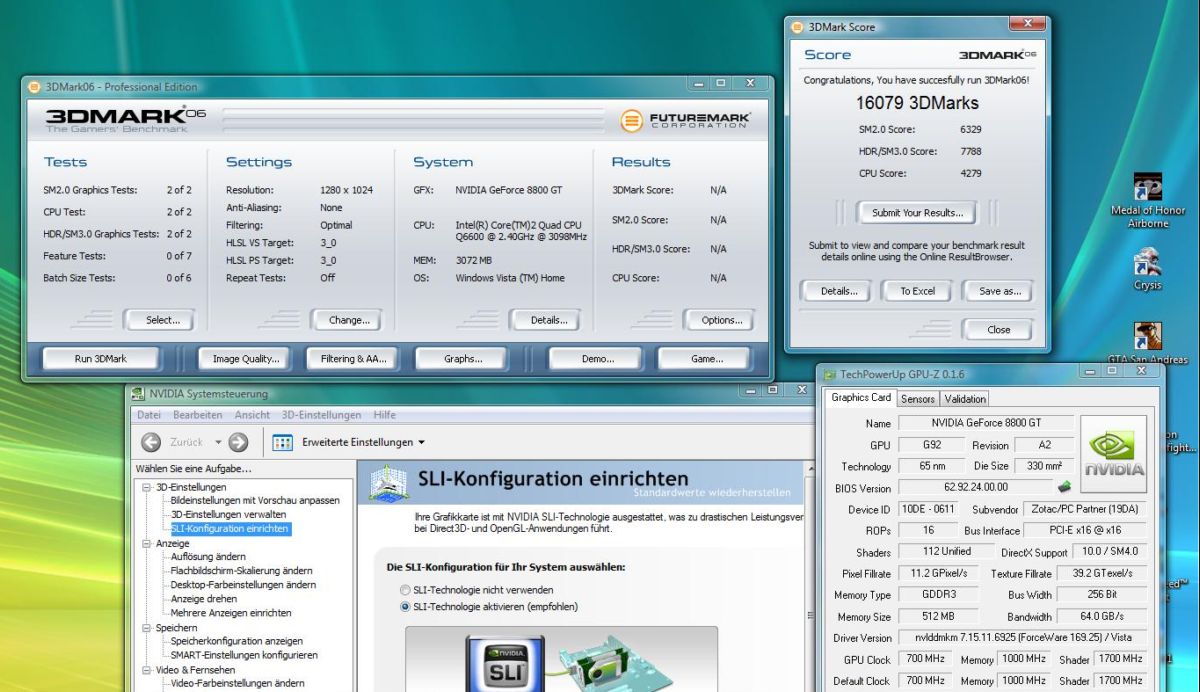
Task: Open the Hilfe menu
Action: coord(384,415)
